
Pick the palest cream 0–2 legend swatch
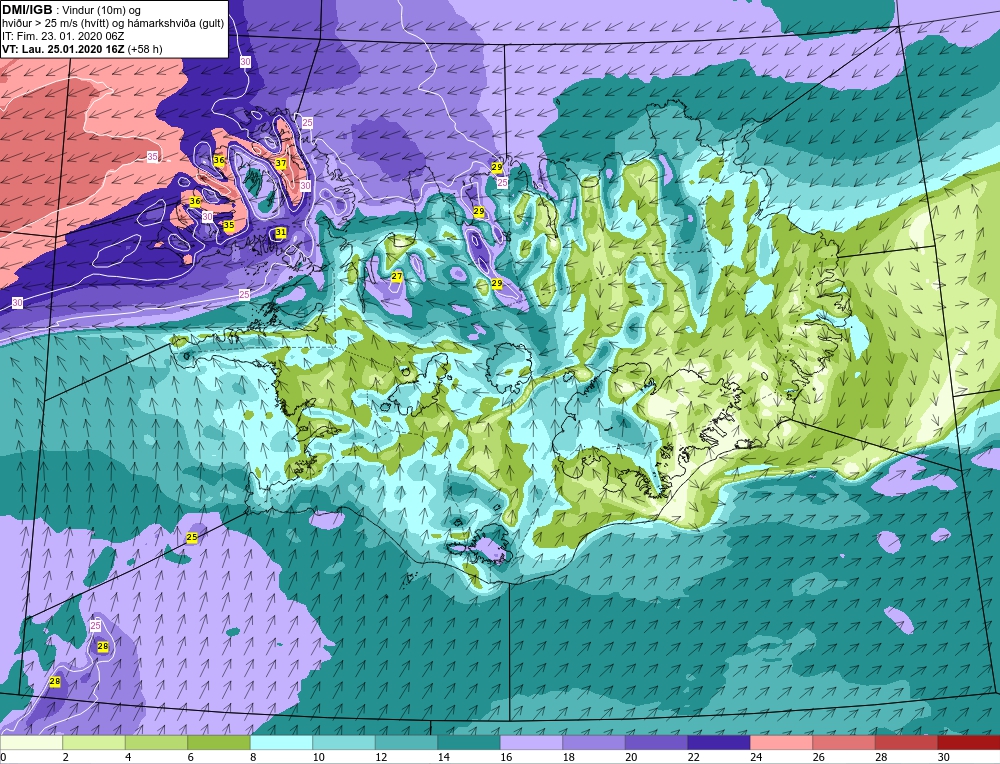coord(31,743)
